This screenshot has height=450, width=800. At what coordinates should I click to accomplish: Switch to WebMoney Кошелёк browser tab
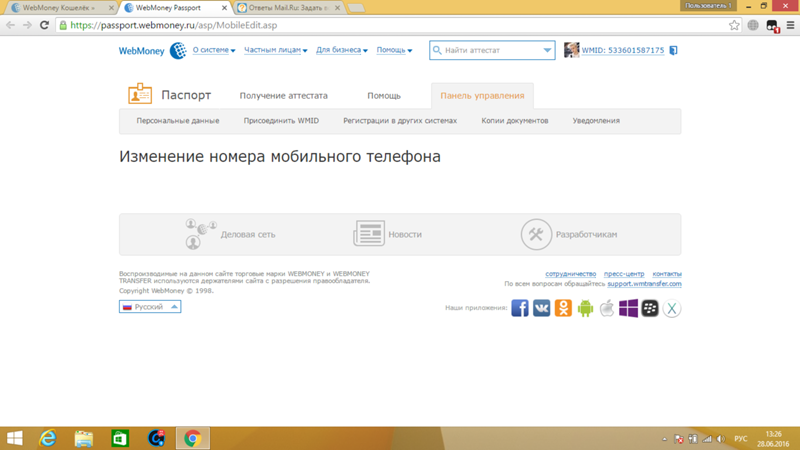60,8
